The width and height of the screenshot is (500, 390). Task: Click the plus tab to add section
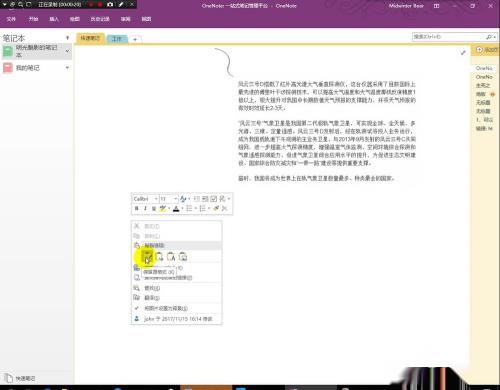(135, 39)
